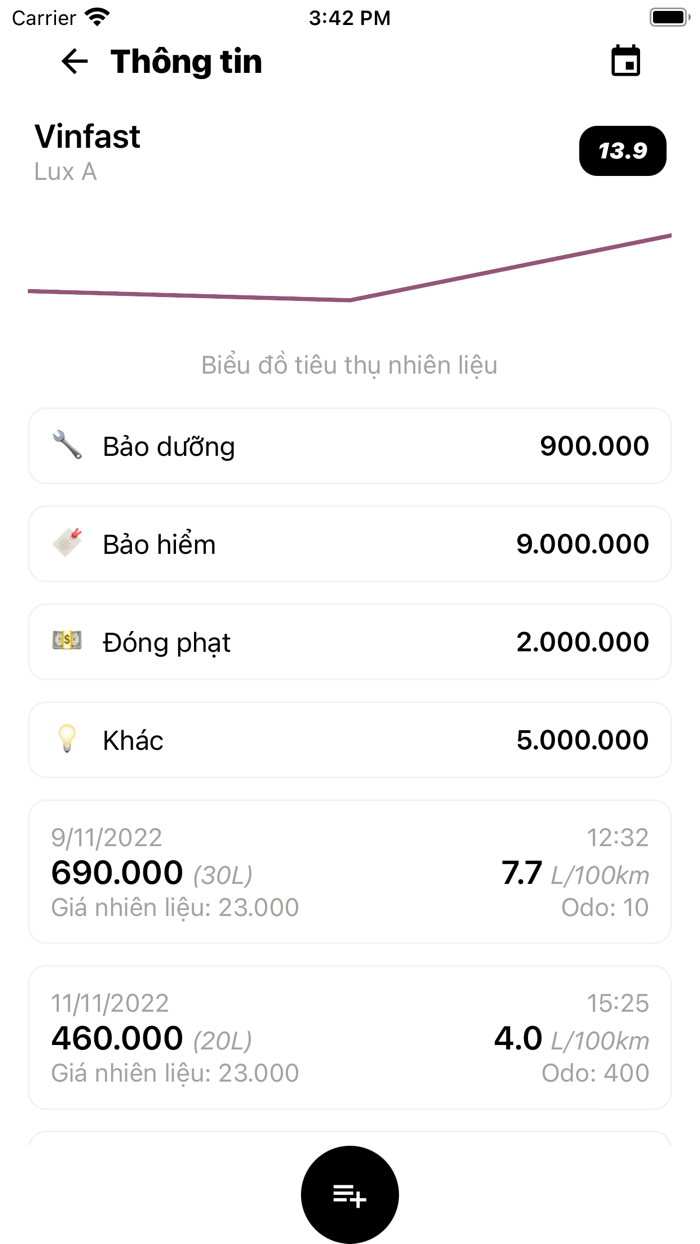Tap the 7.7 L/100km consumption value
The width and height of the screenshot is (700, 1244).
click(522, 872)
